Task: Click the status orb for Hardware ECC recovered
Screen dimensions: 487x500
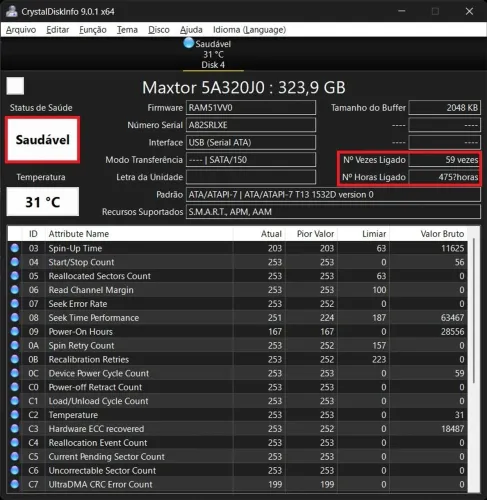Action: tap(15, 429)
